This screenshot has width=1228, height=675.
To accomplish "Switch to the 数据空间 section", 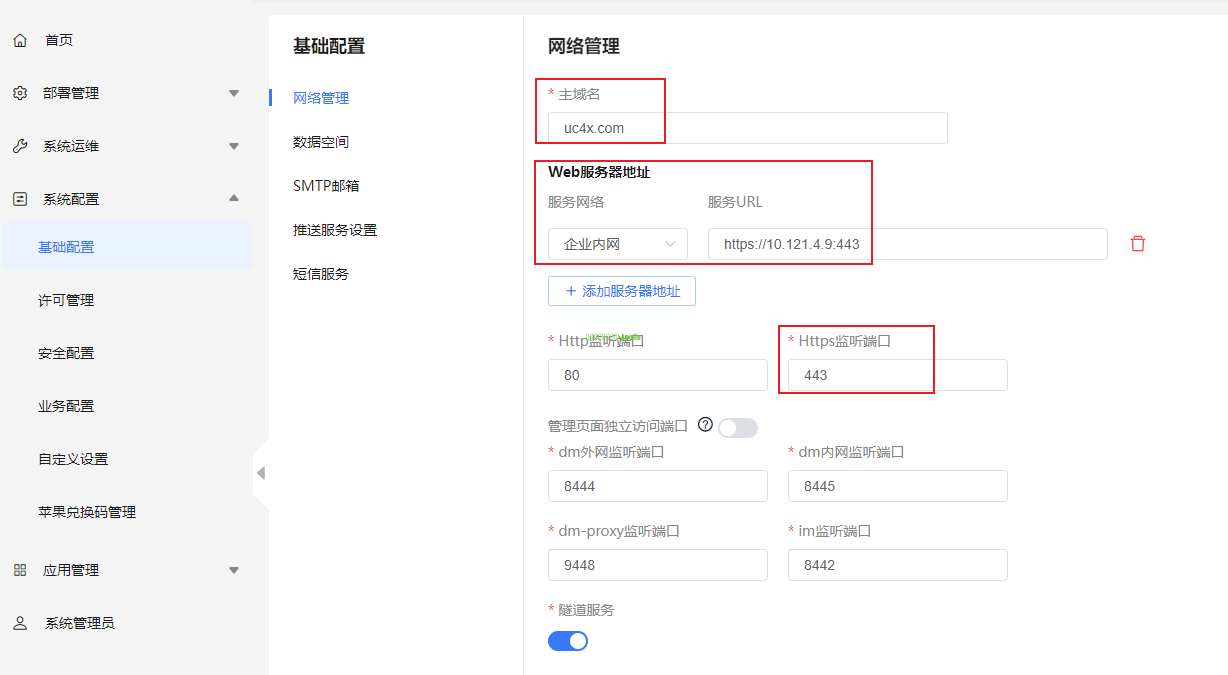I will pyautogui.click(x=321, y=142).
